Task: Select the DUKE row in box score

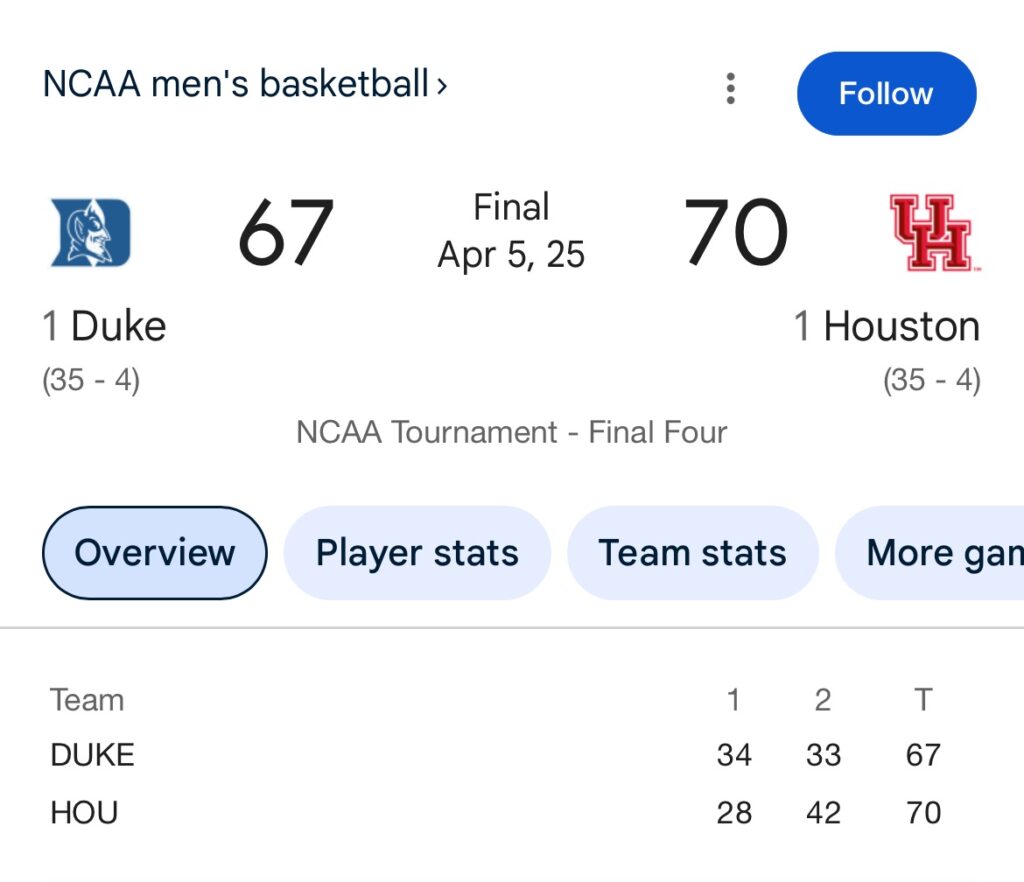Action: click(x=93, y=755)
